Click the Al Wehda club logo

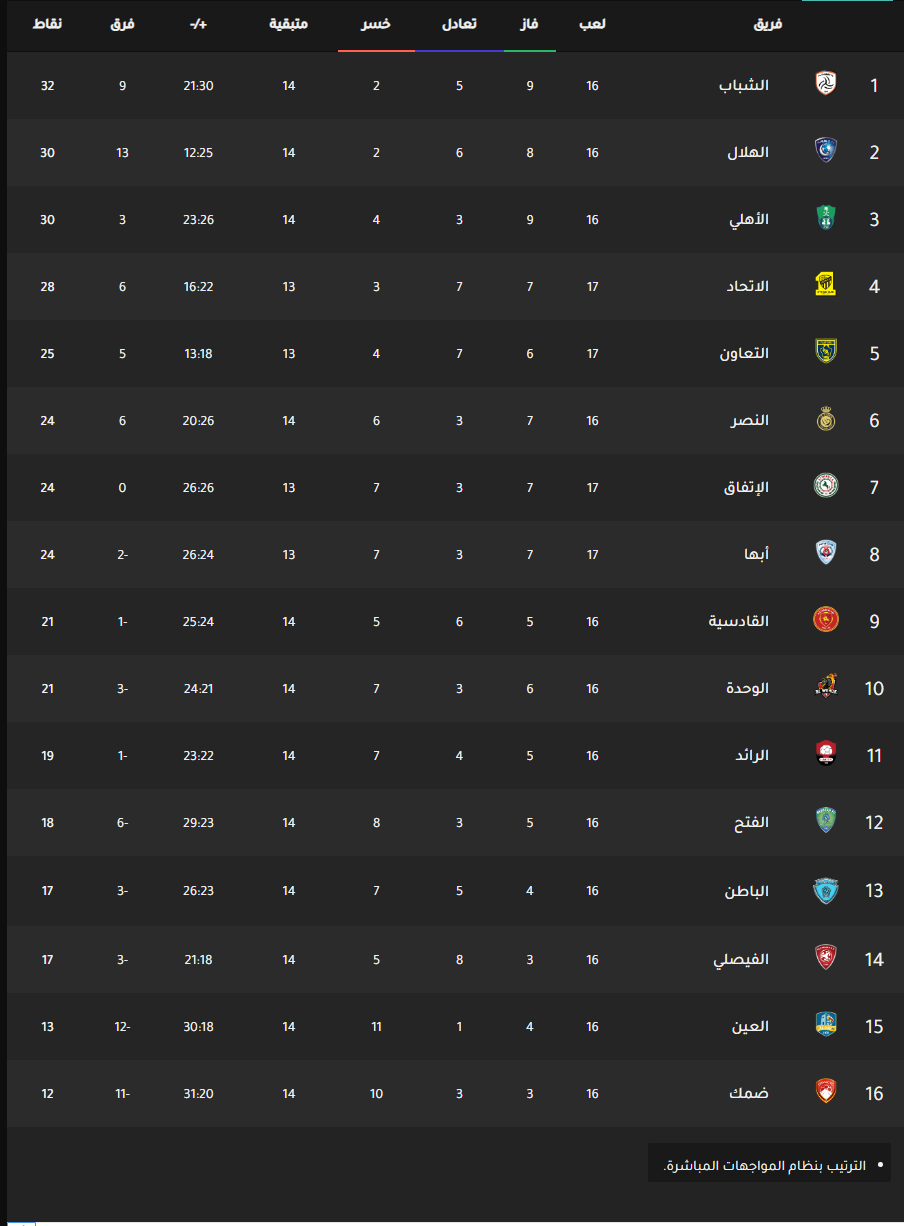click(x=825, y=688)
